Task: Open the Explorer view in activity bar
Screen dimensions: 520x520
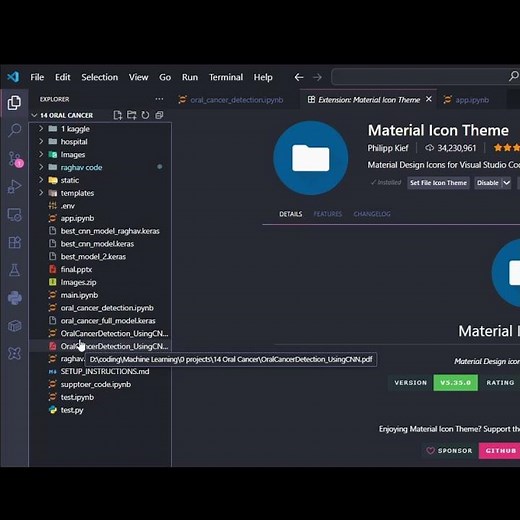Action: 14,103
